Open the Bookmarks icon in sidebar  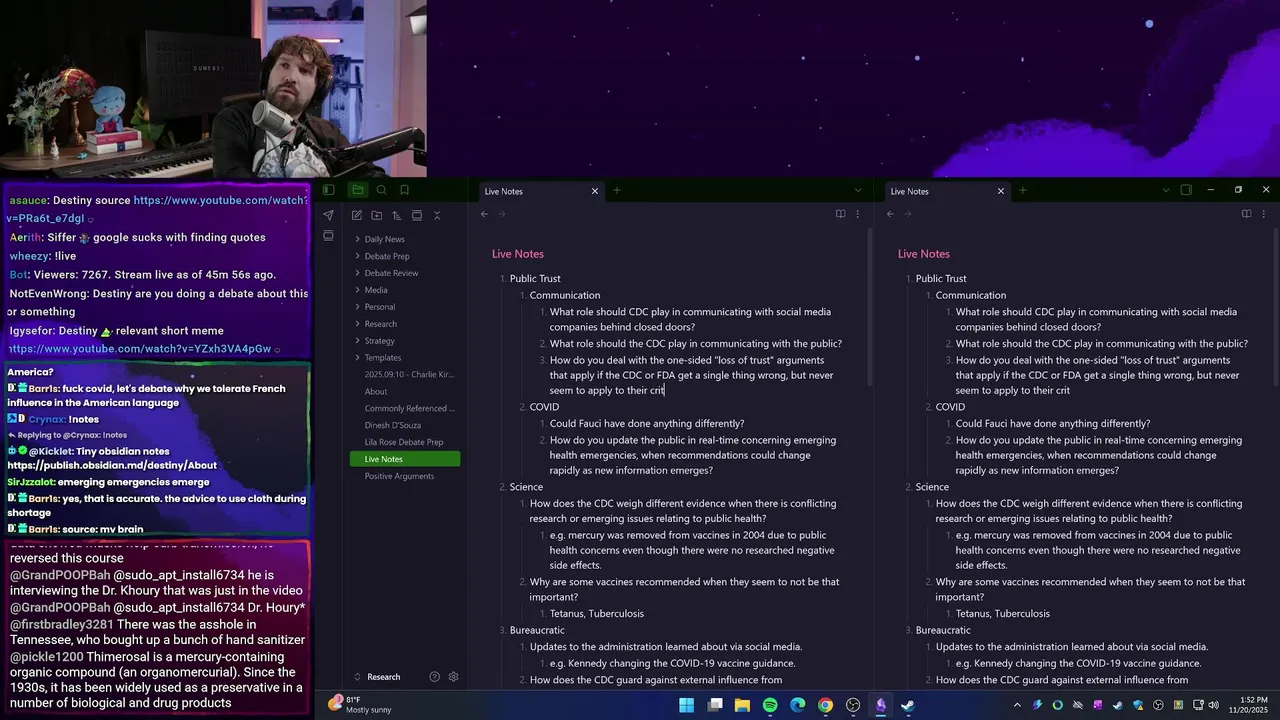404,190
